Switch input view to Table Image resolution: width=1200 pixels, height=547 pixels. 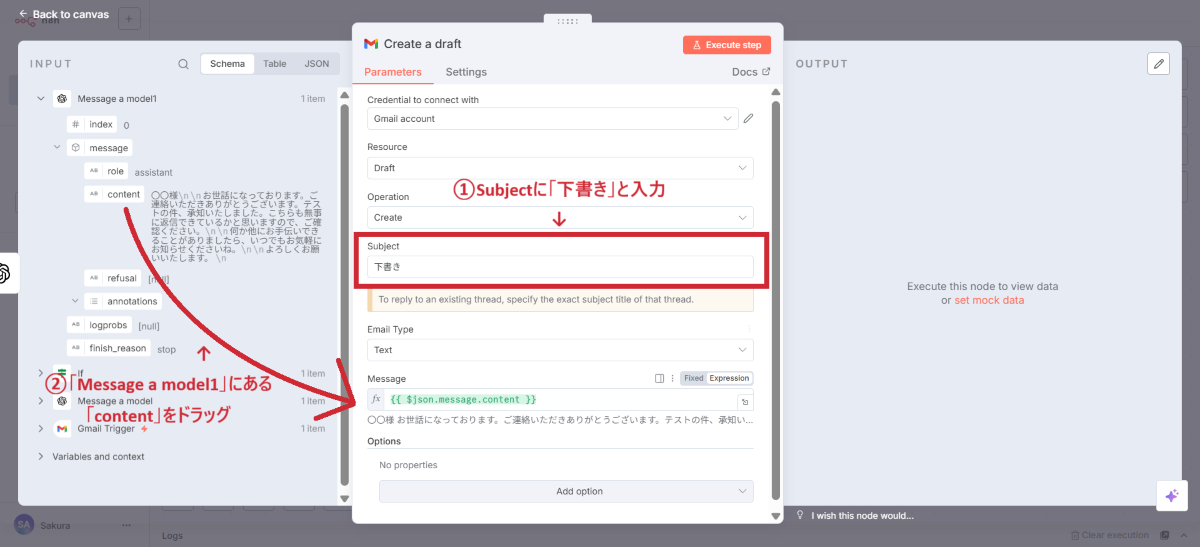point(275,64)
